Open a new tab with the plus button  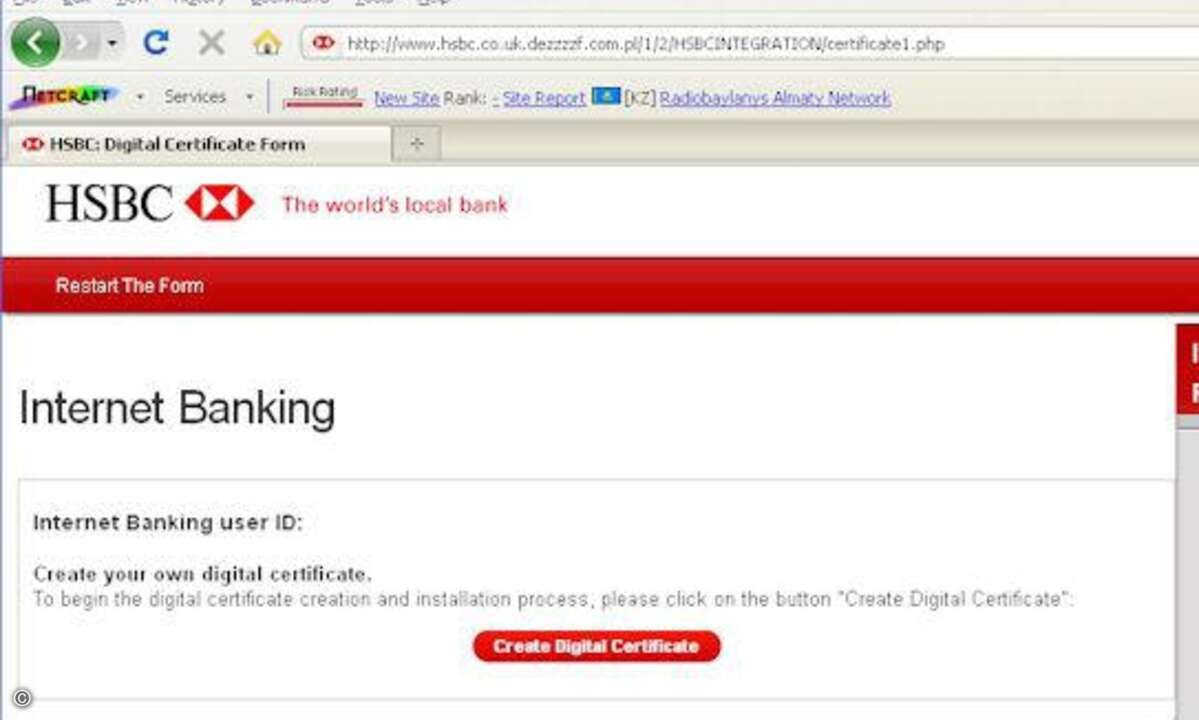pyautogui.click(x=417, y=144)
